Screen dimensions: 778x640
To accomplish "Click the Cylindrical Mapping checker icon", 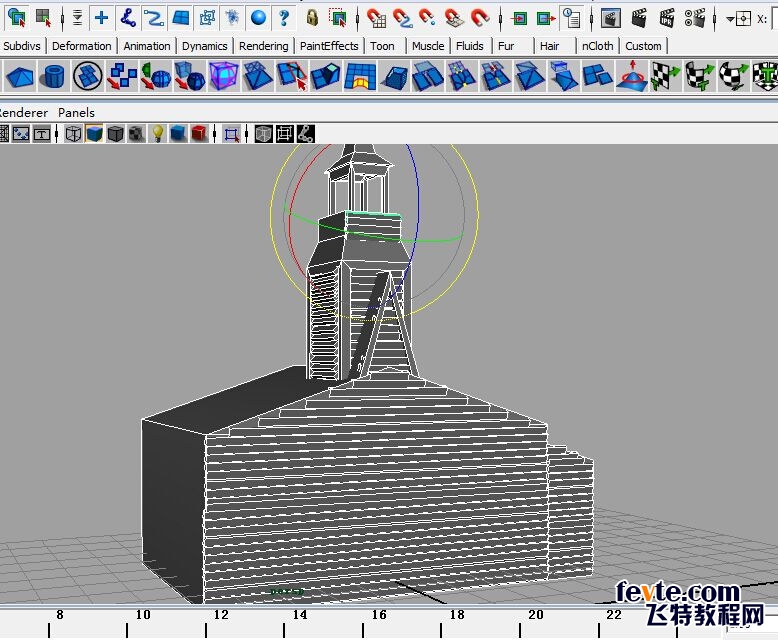I will point(700,76).
